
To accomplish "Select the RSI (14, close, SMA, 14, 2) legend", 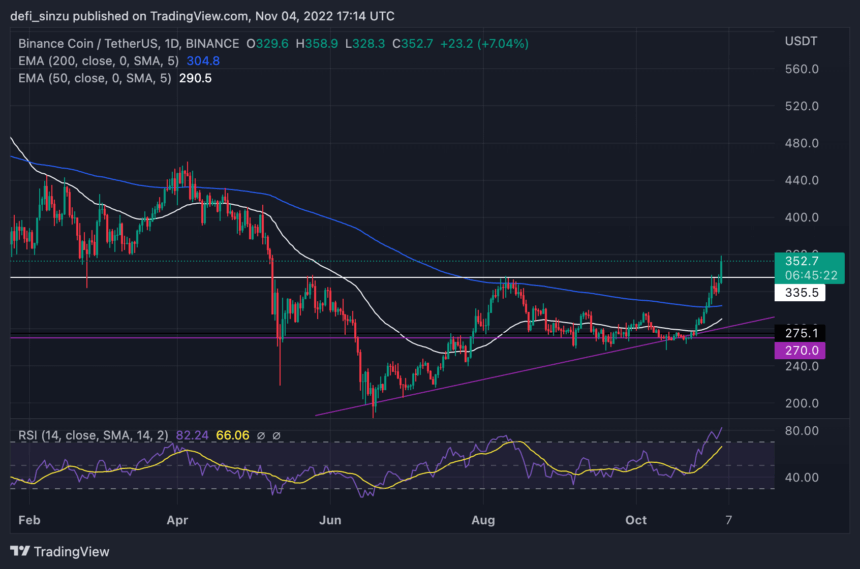I will click(x=93, y=436).
